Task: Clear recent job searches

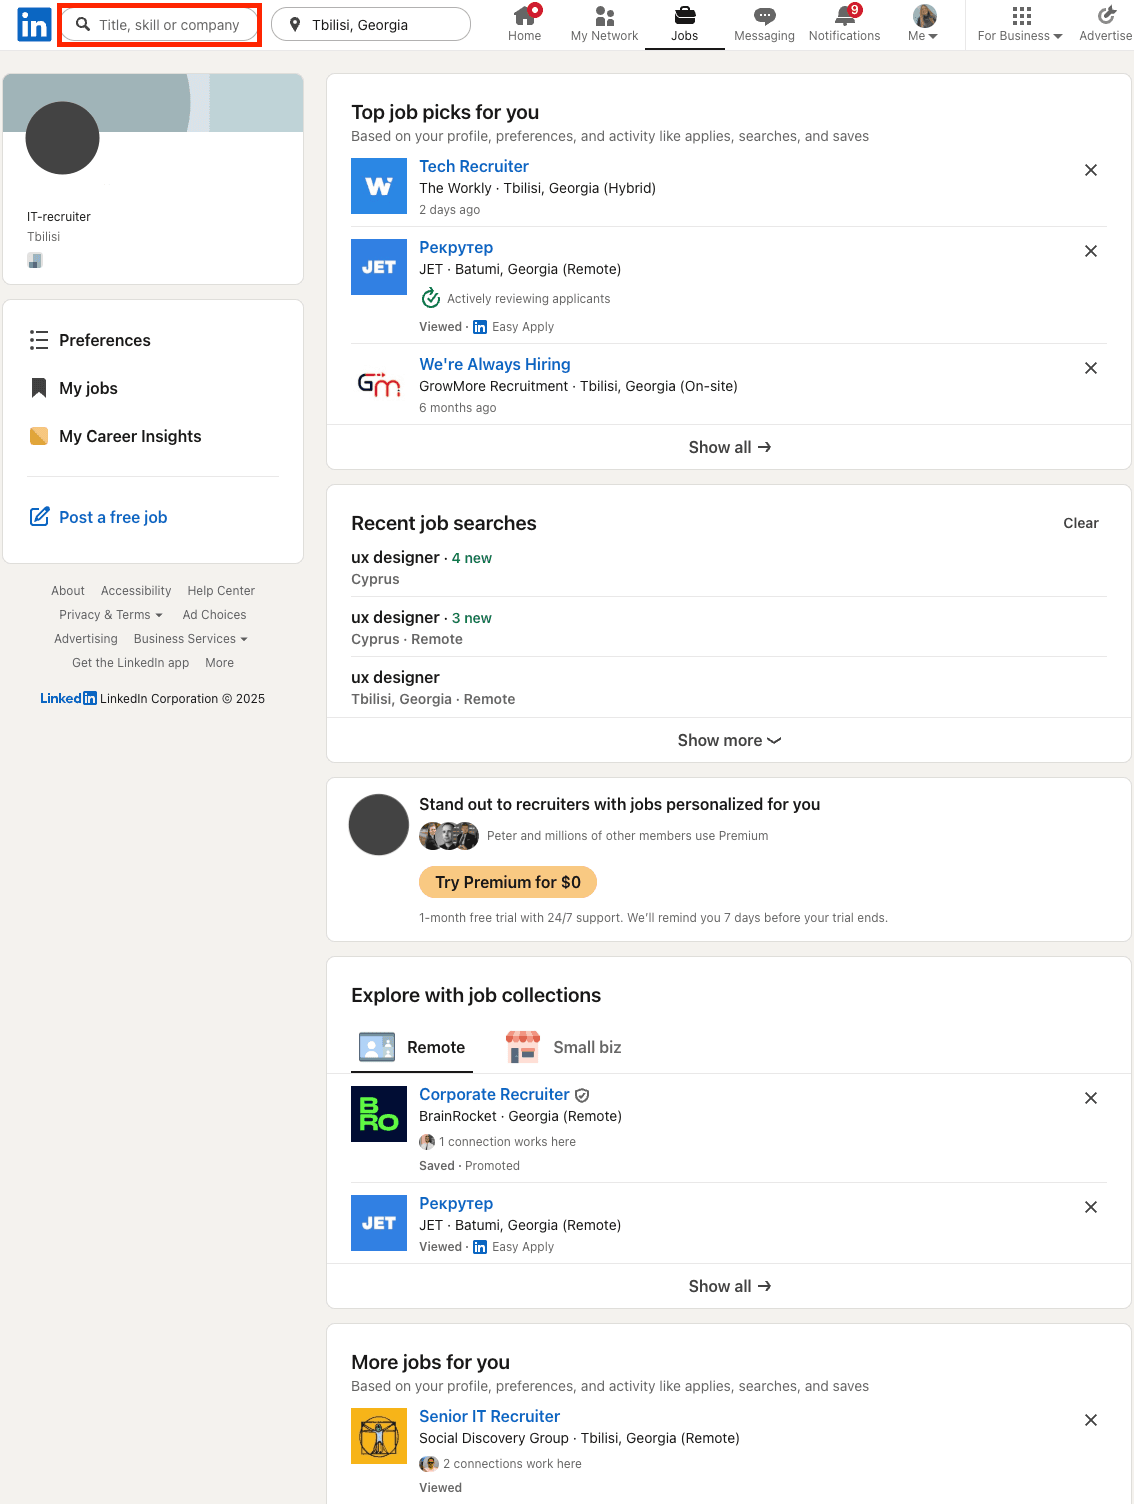Action: pyautogui.click(x=1080, y=523)
